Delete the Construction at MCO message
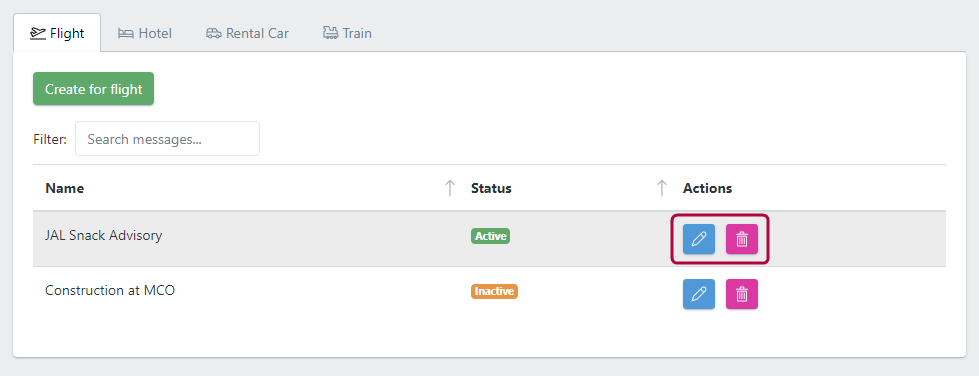The height and width of the screenshot is (376, 979). tap(742, 294)
